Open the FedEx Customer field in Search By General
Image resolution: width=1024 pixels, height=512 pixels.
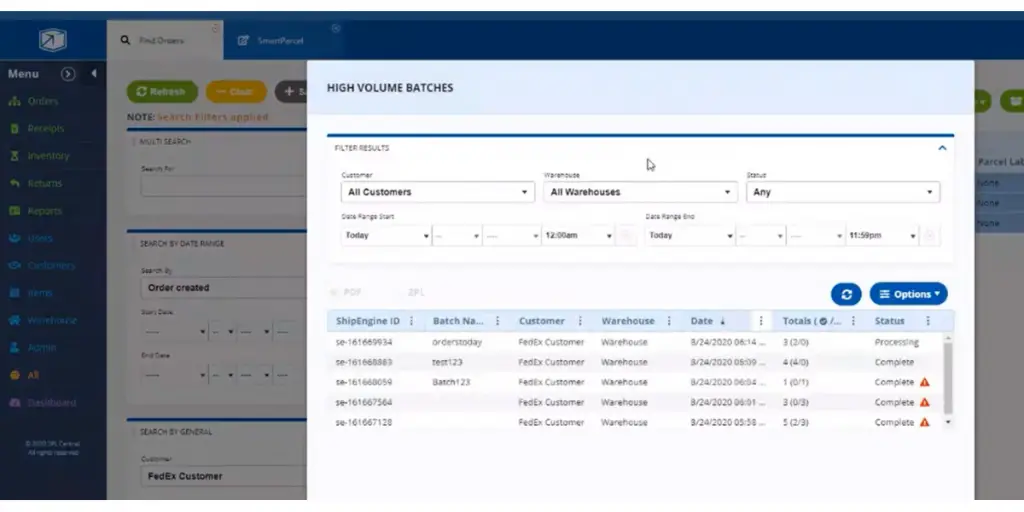coord(223,476)
